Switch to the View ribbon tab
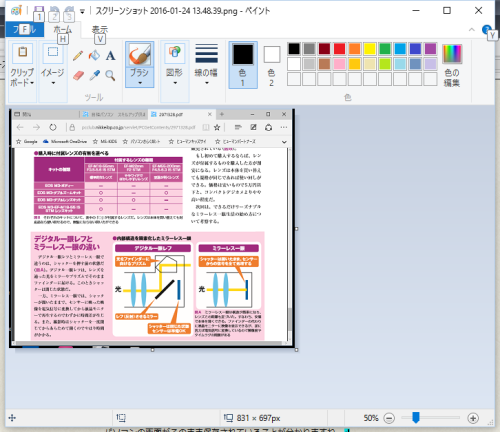 (x=100, y=30)
